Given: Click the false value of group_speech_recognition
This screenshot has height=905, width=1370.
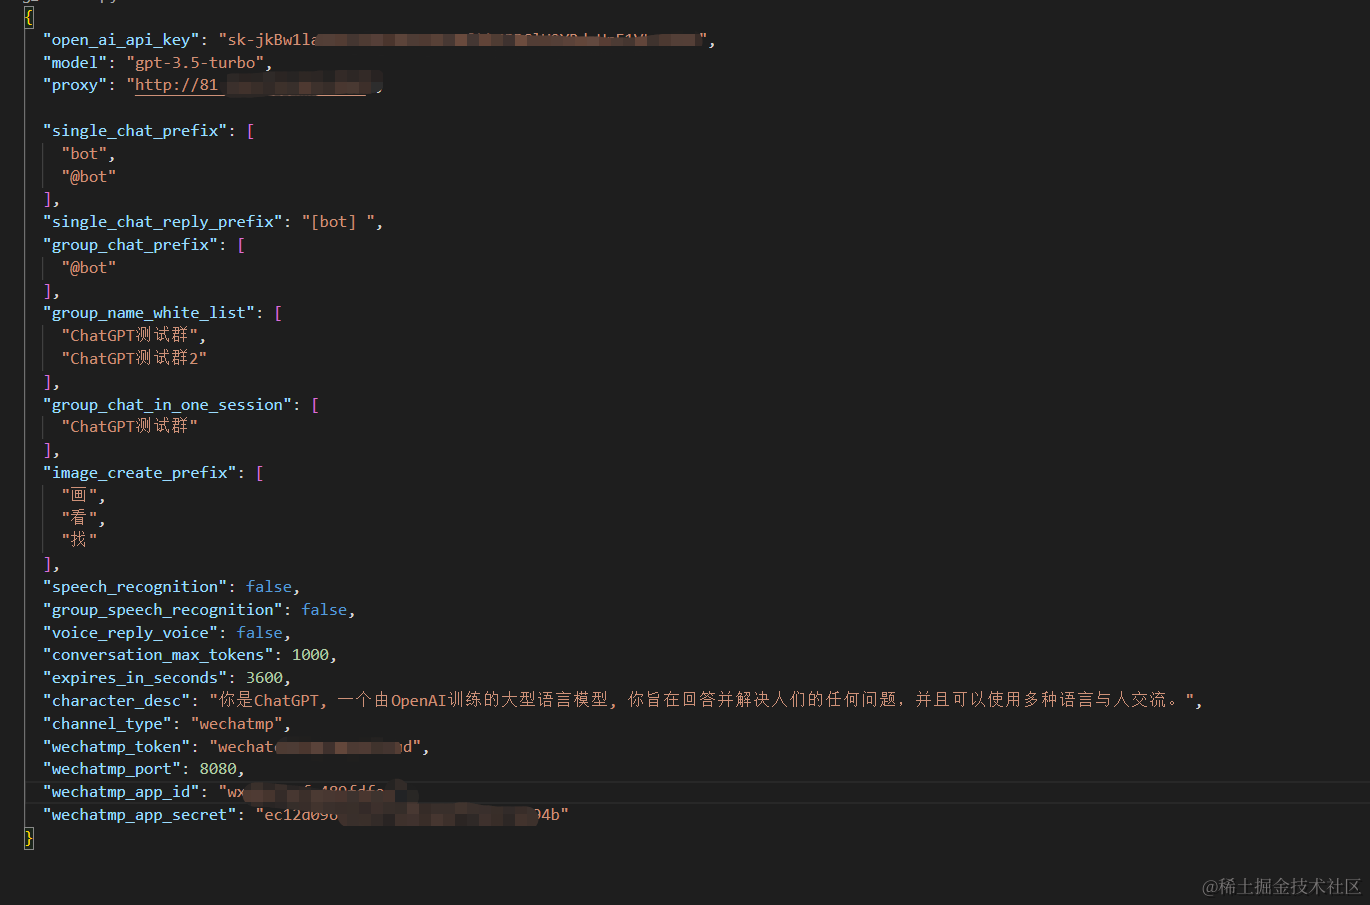Looking at the screenshot, I should (x=323, y=609).
